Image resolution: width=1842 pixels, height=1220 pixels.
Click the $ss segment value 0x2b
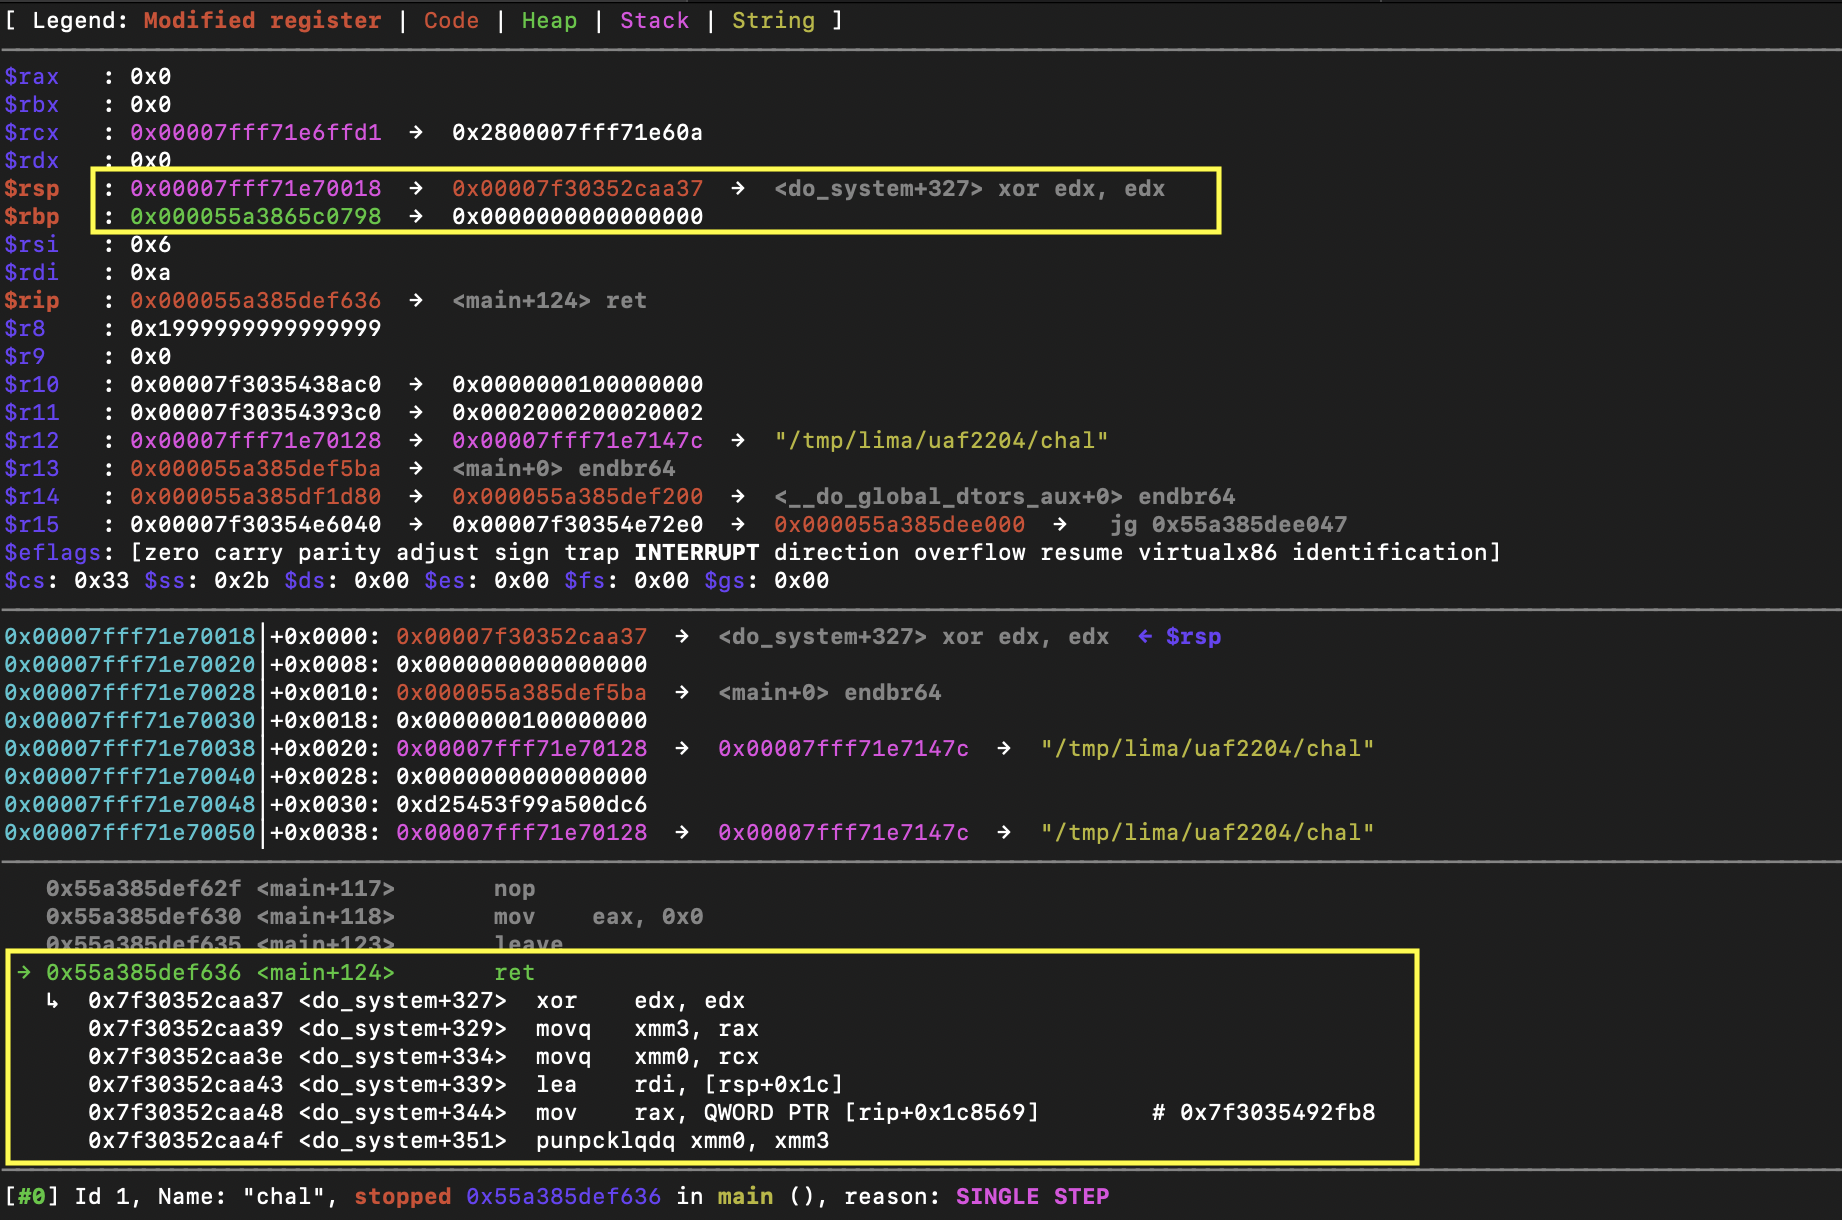click(241, 581)
